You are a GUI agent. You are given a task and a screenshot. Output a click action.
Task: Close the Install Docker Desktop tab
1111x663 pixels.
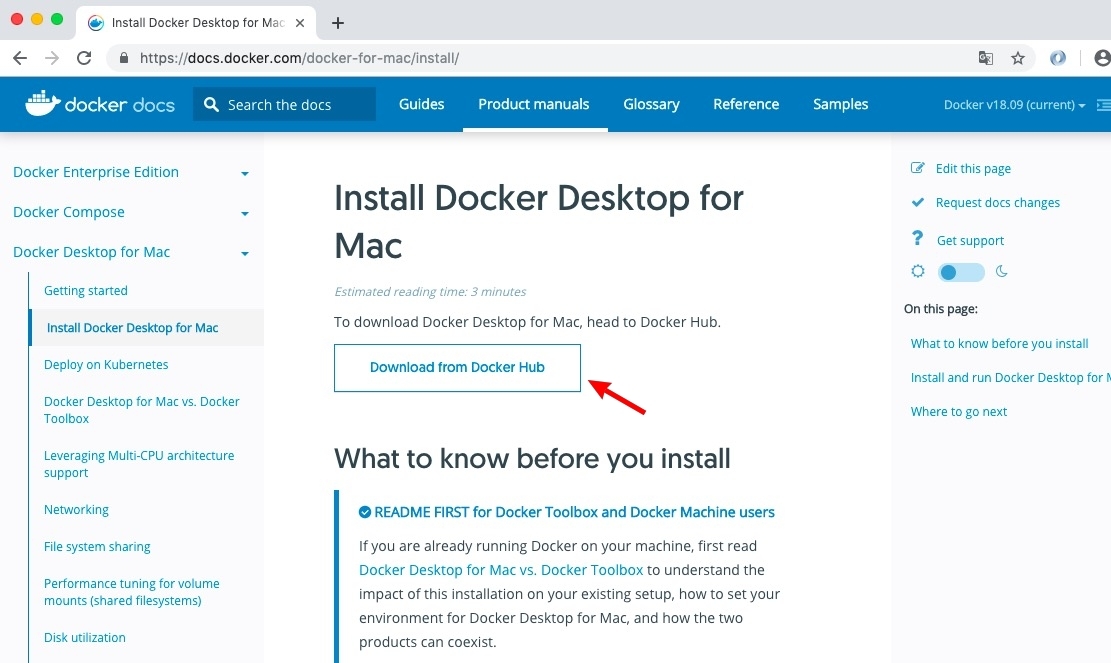[300, 23]
